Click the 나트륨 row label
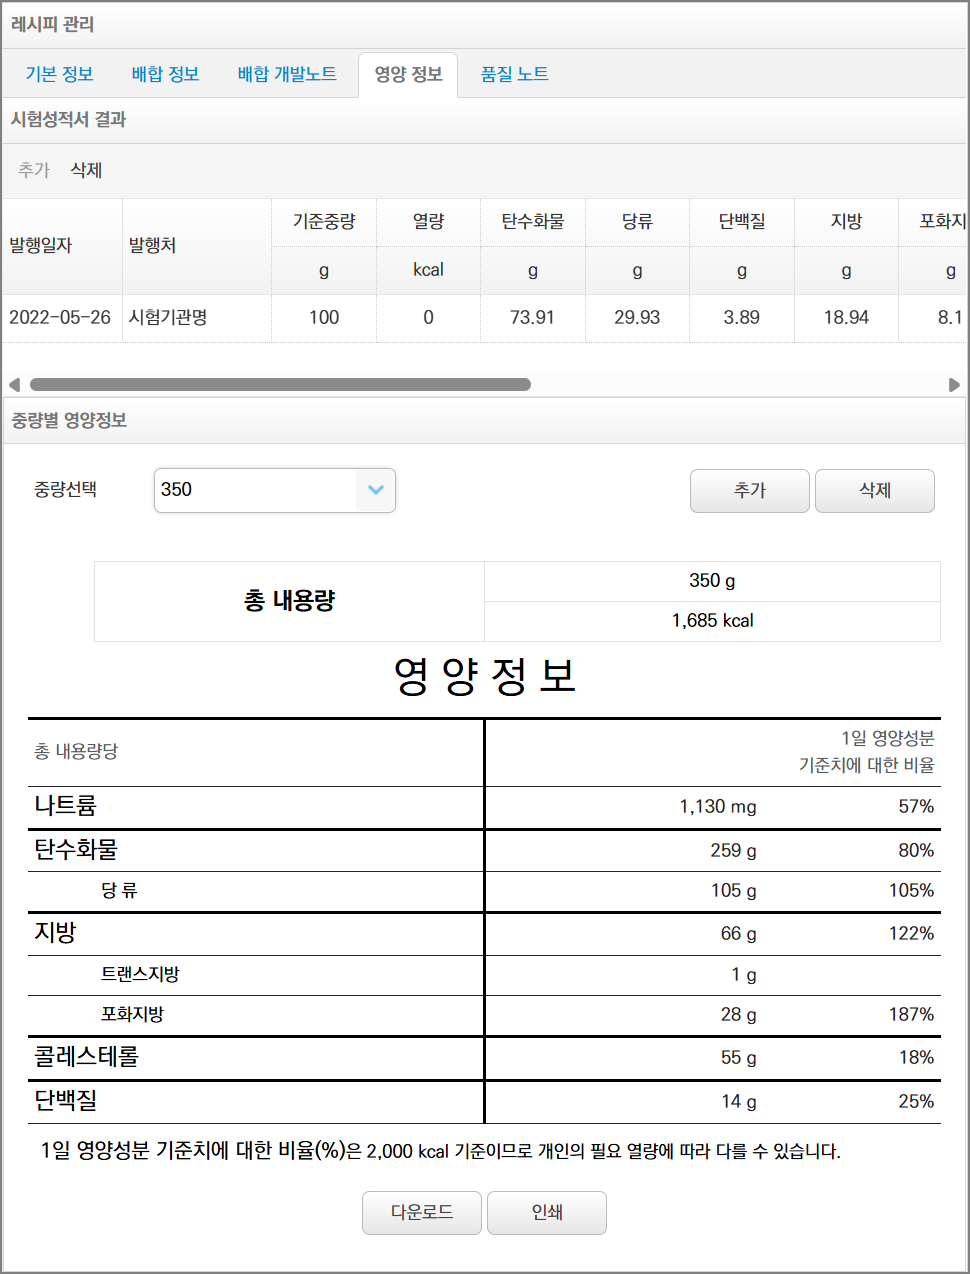 (x=65, y=806)
